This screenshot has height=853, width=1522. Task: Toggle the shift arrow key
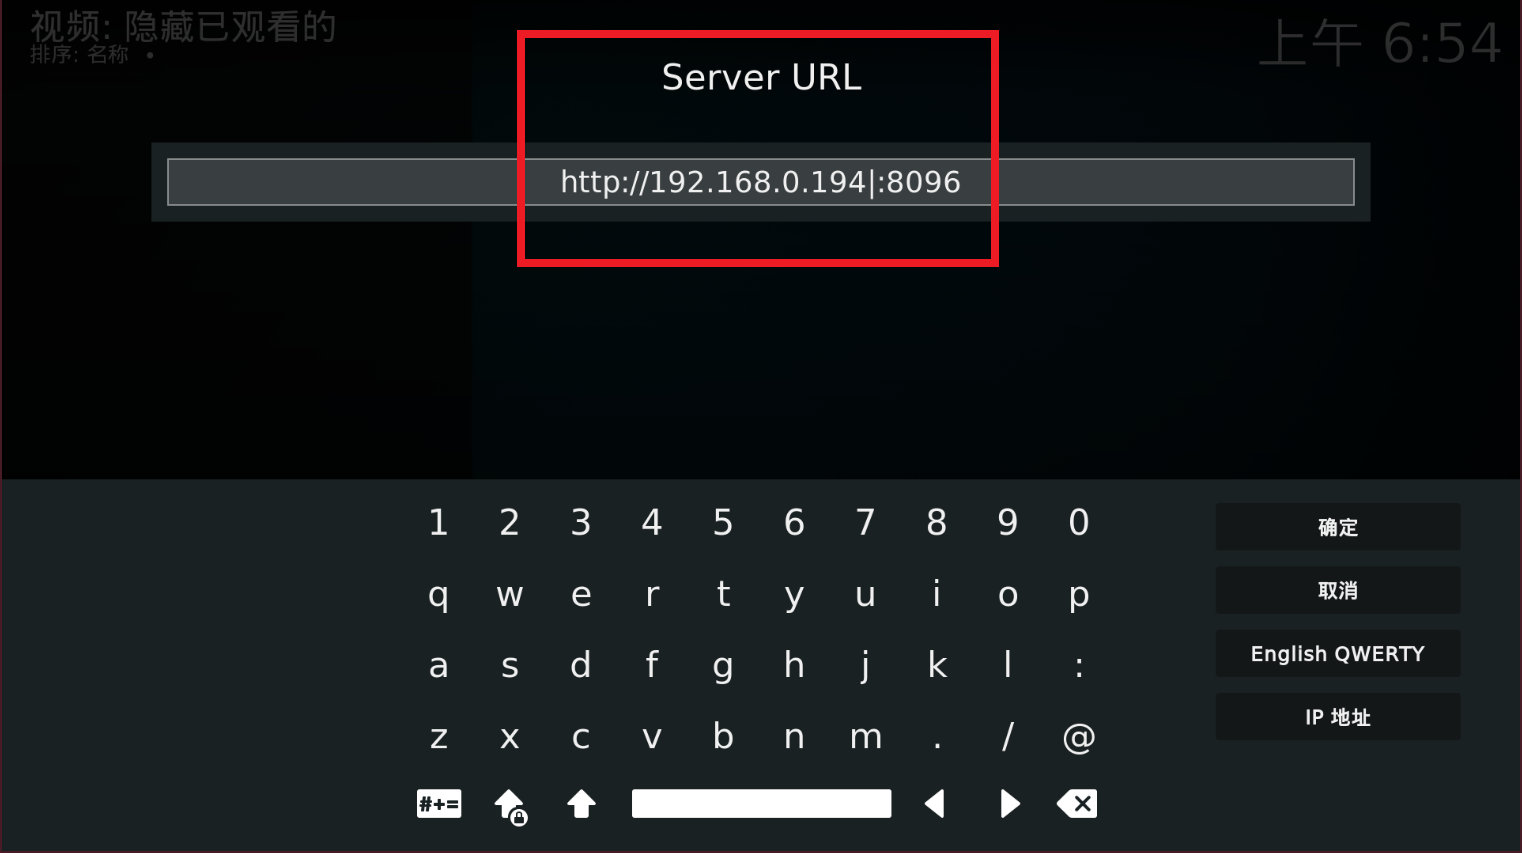coord(581,804)
